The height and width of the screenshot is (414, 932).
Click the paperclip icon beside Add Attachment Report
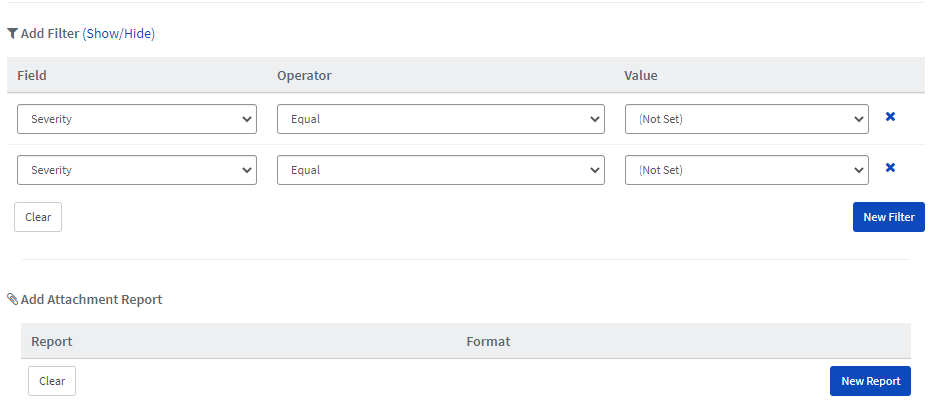12,299
